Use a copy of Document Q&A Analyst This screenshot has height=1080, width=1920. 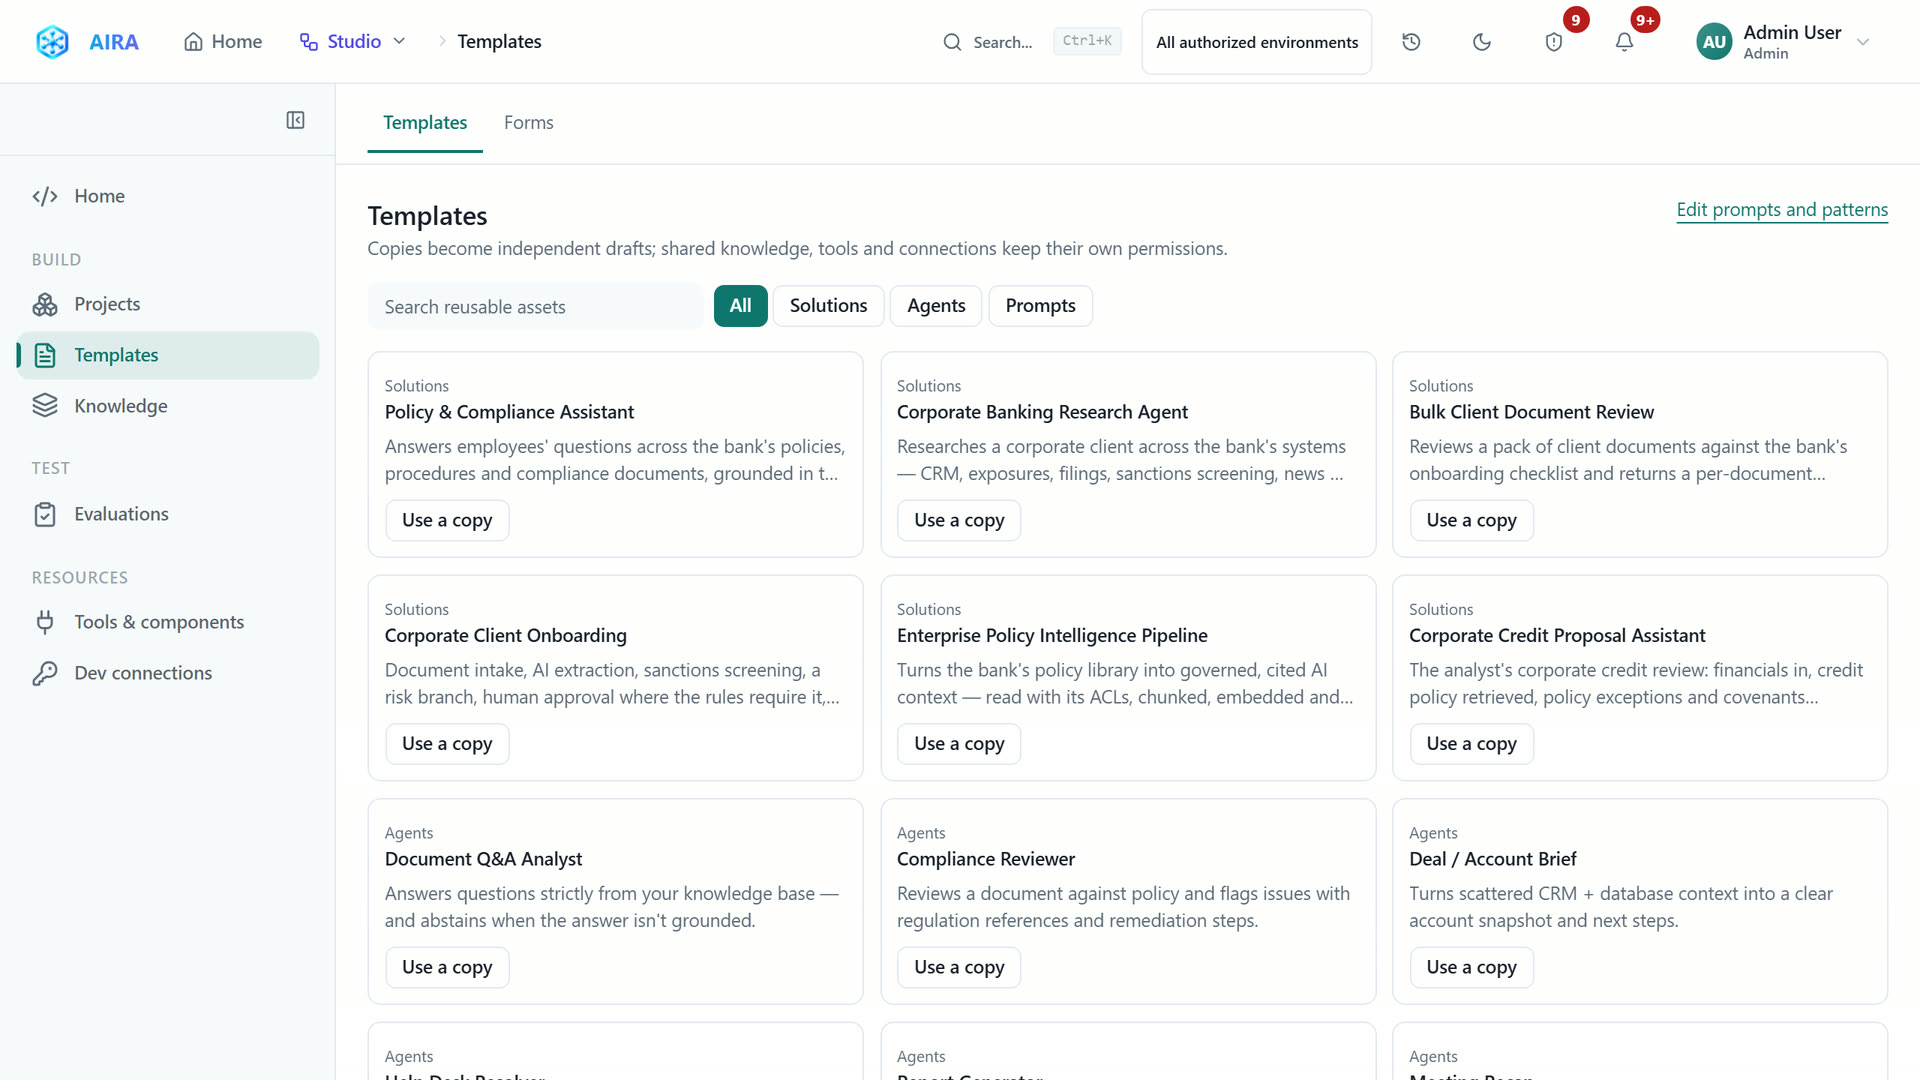[x=447, y=967]
